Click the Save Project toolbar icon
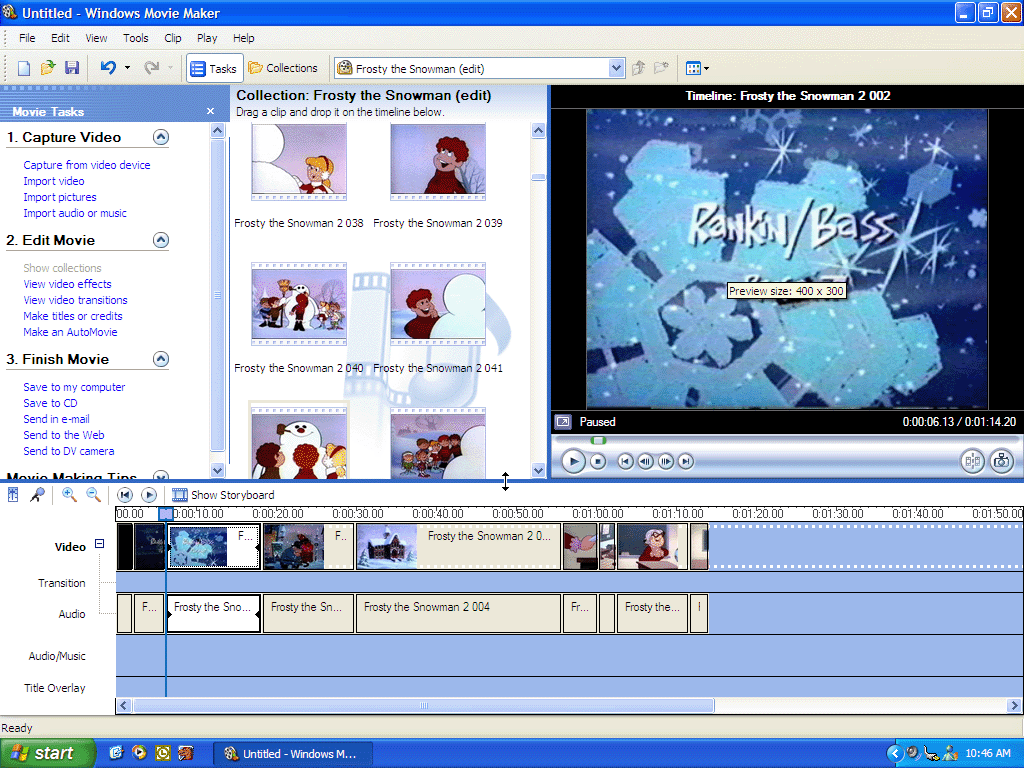Image resolution: width=1024 pixels, height=768 pixels. pyautogui.click(x=72, y=68)
